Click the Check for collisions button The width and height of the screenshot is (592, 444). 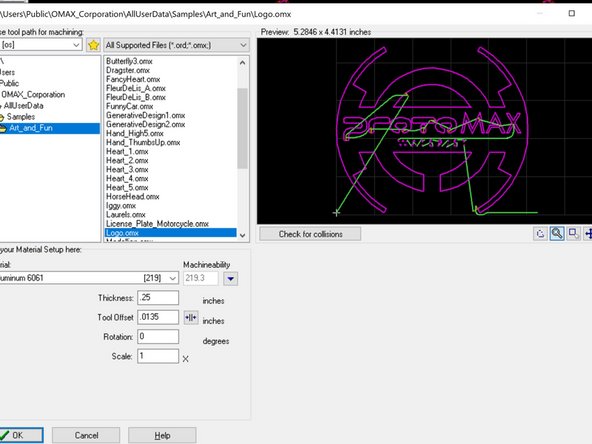(x=310, y=234)
